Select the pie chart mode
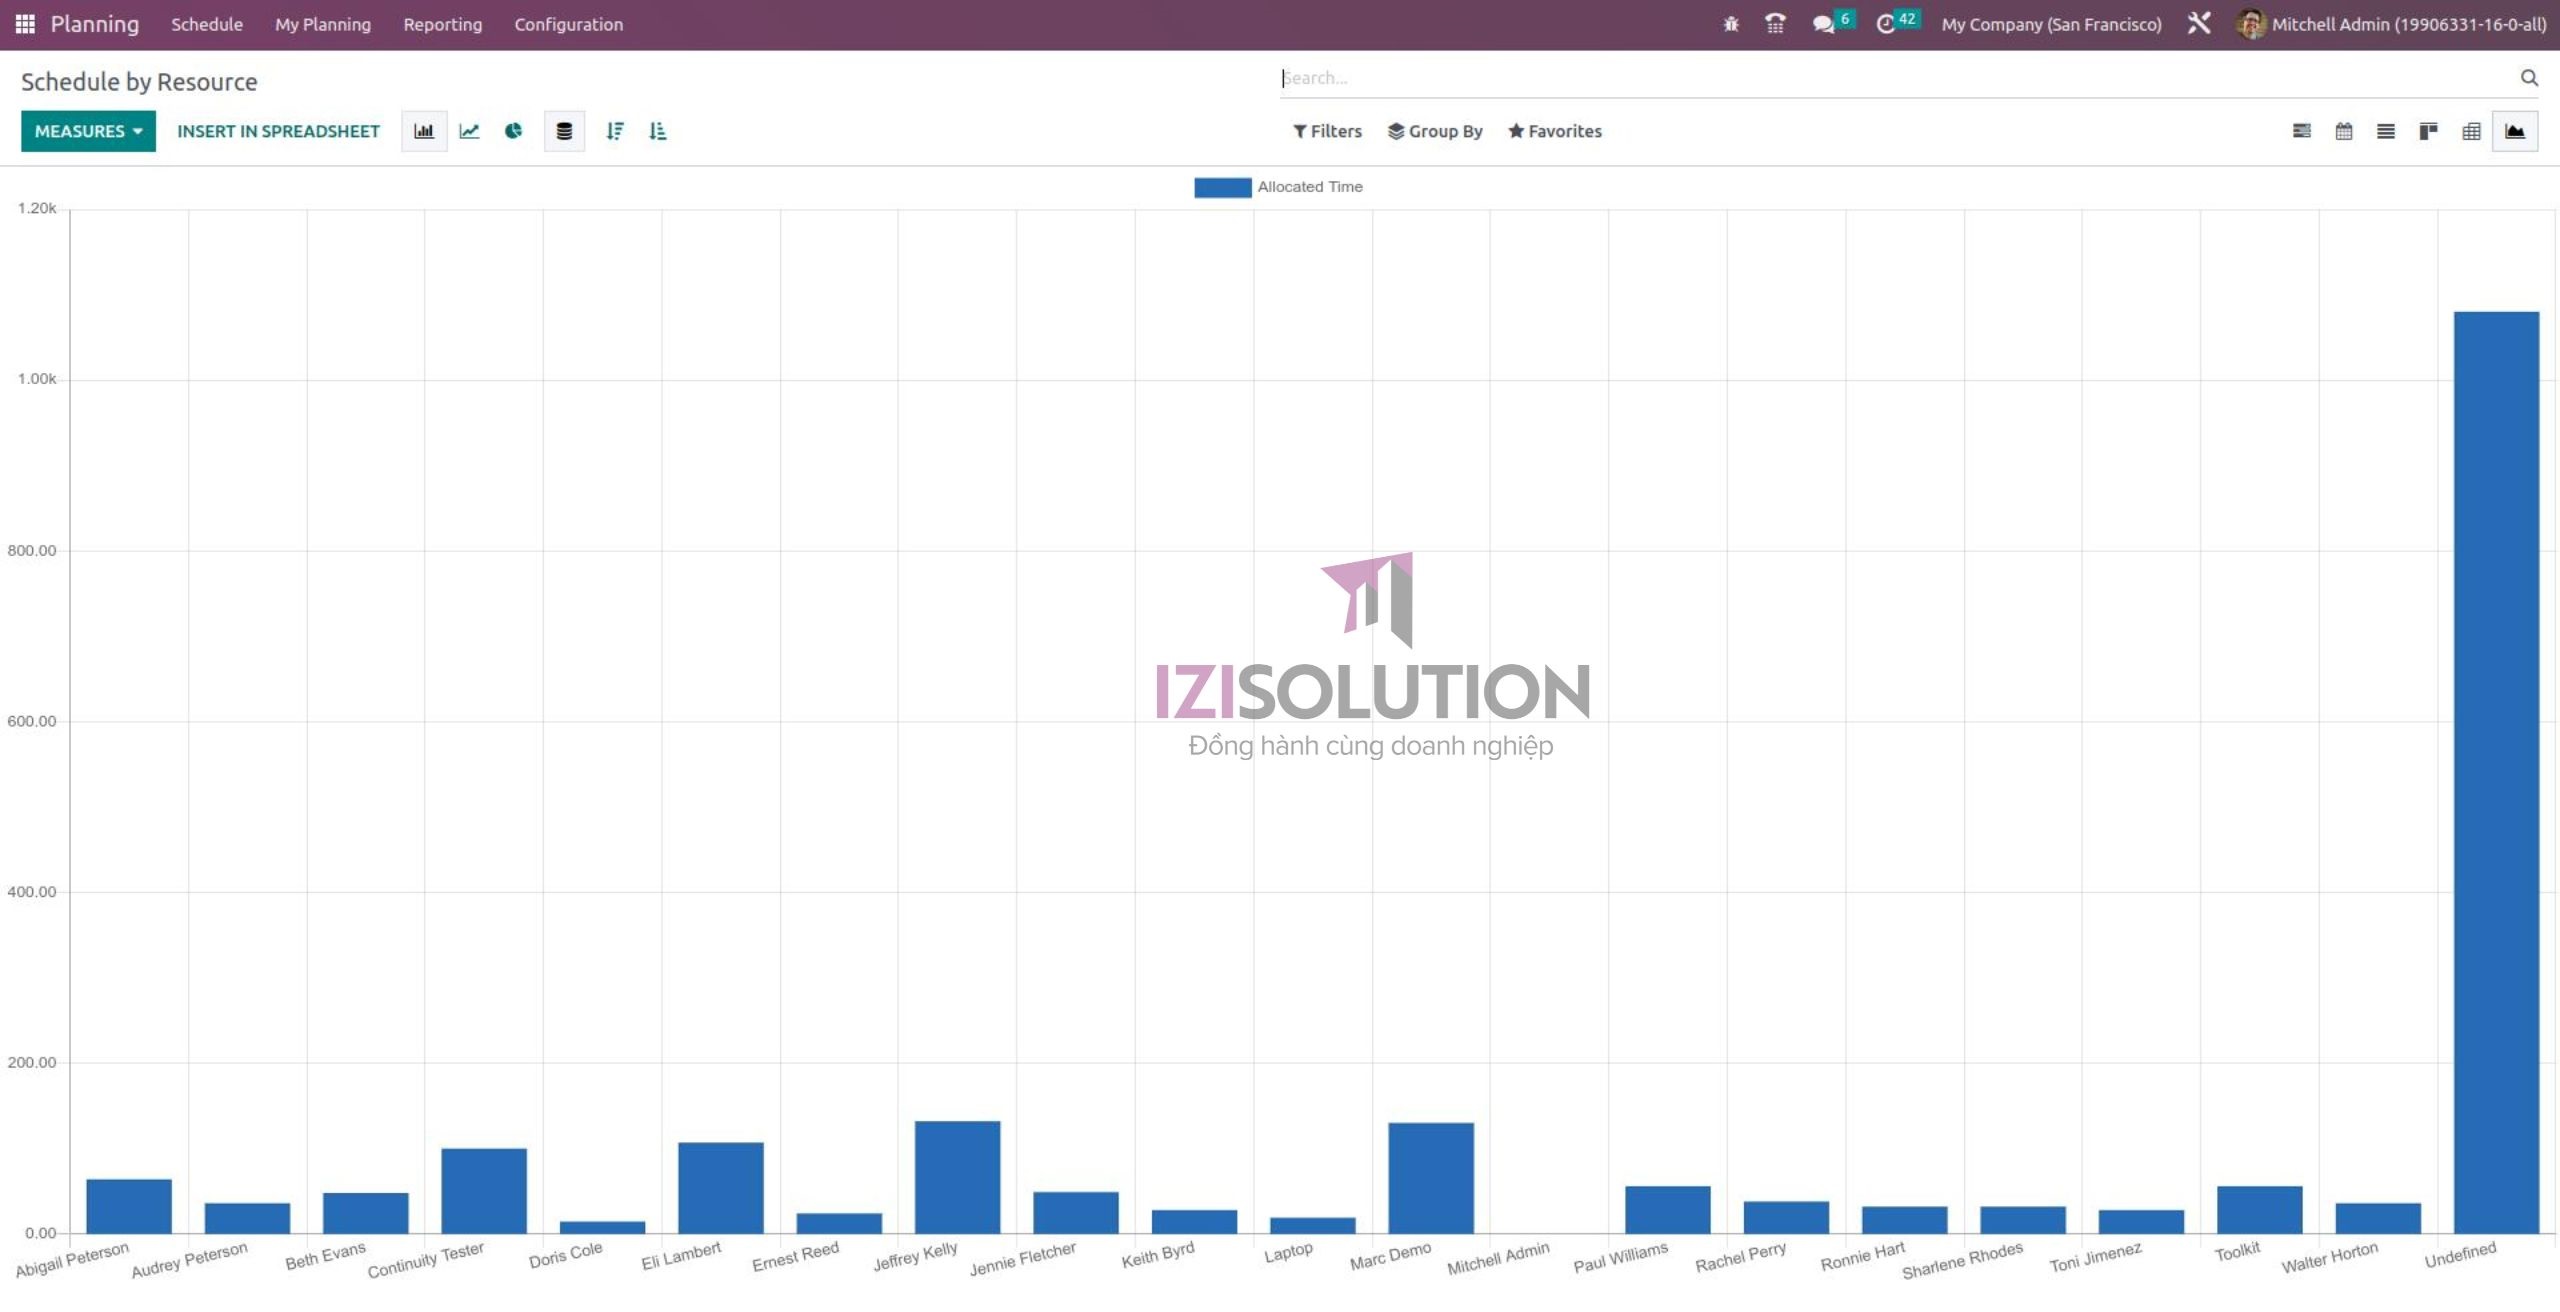 (513, 131)
